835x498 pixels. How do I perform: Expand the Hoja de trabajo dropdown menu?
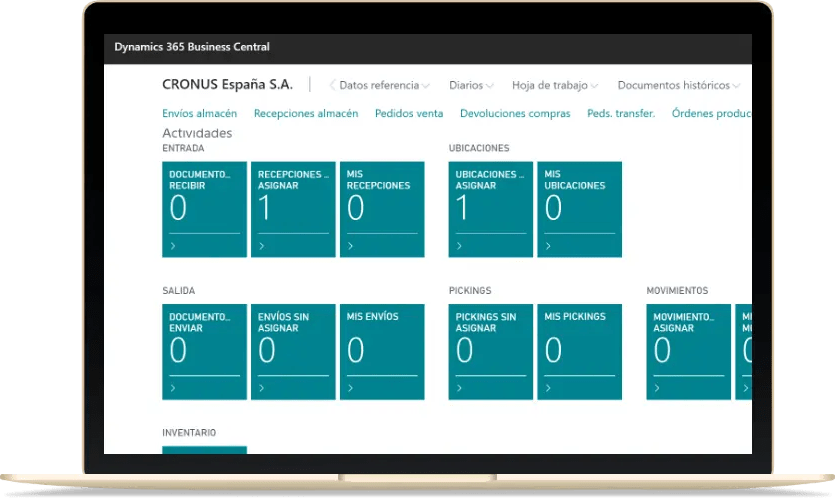tap(555, 86)
